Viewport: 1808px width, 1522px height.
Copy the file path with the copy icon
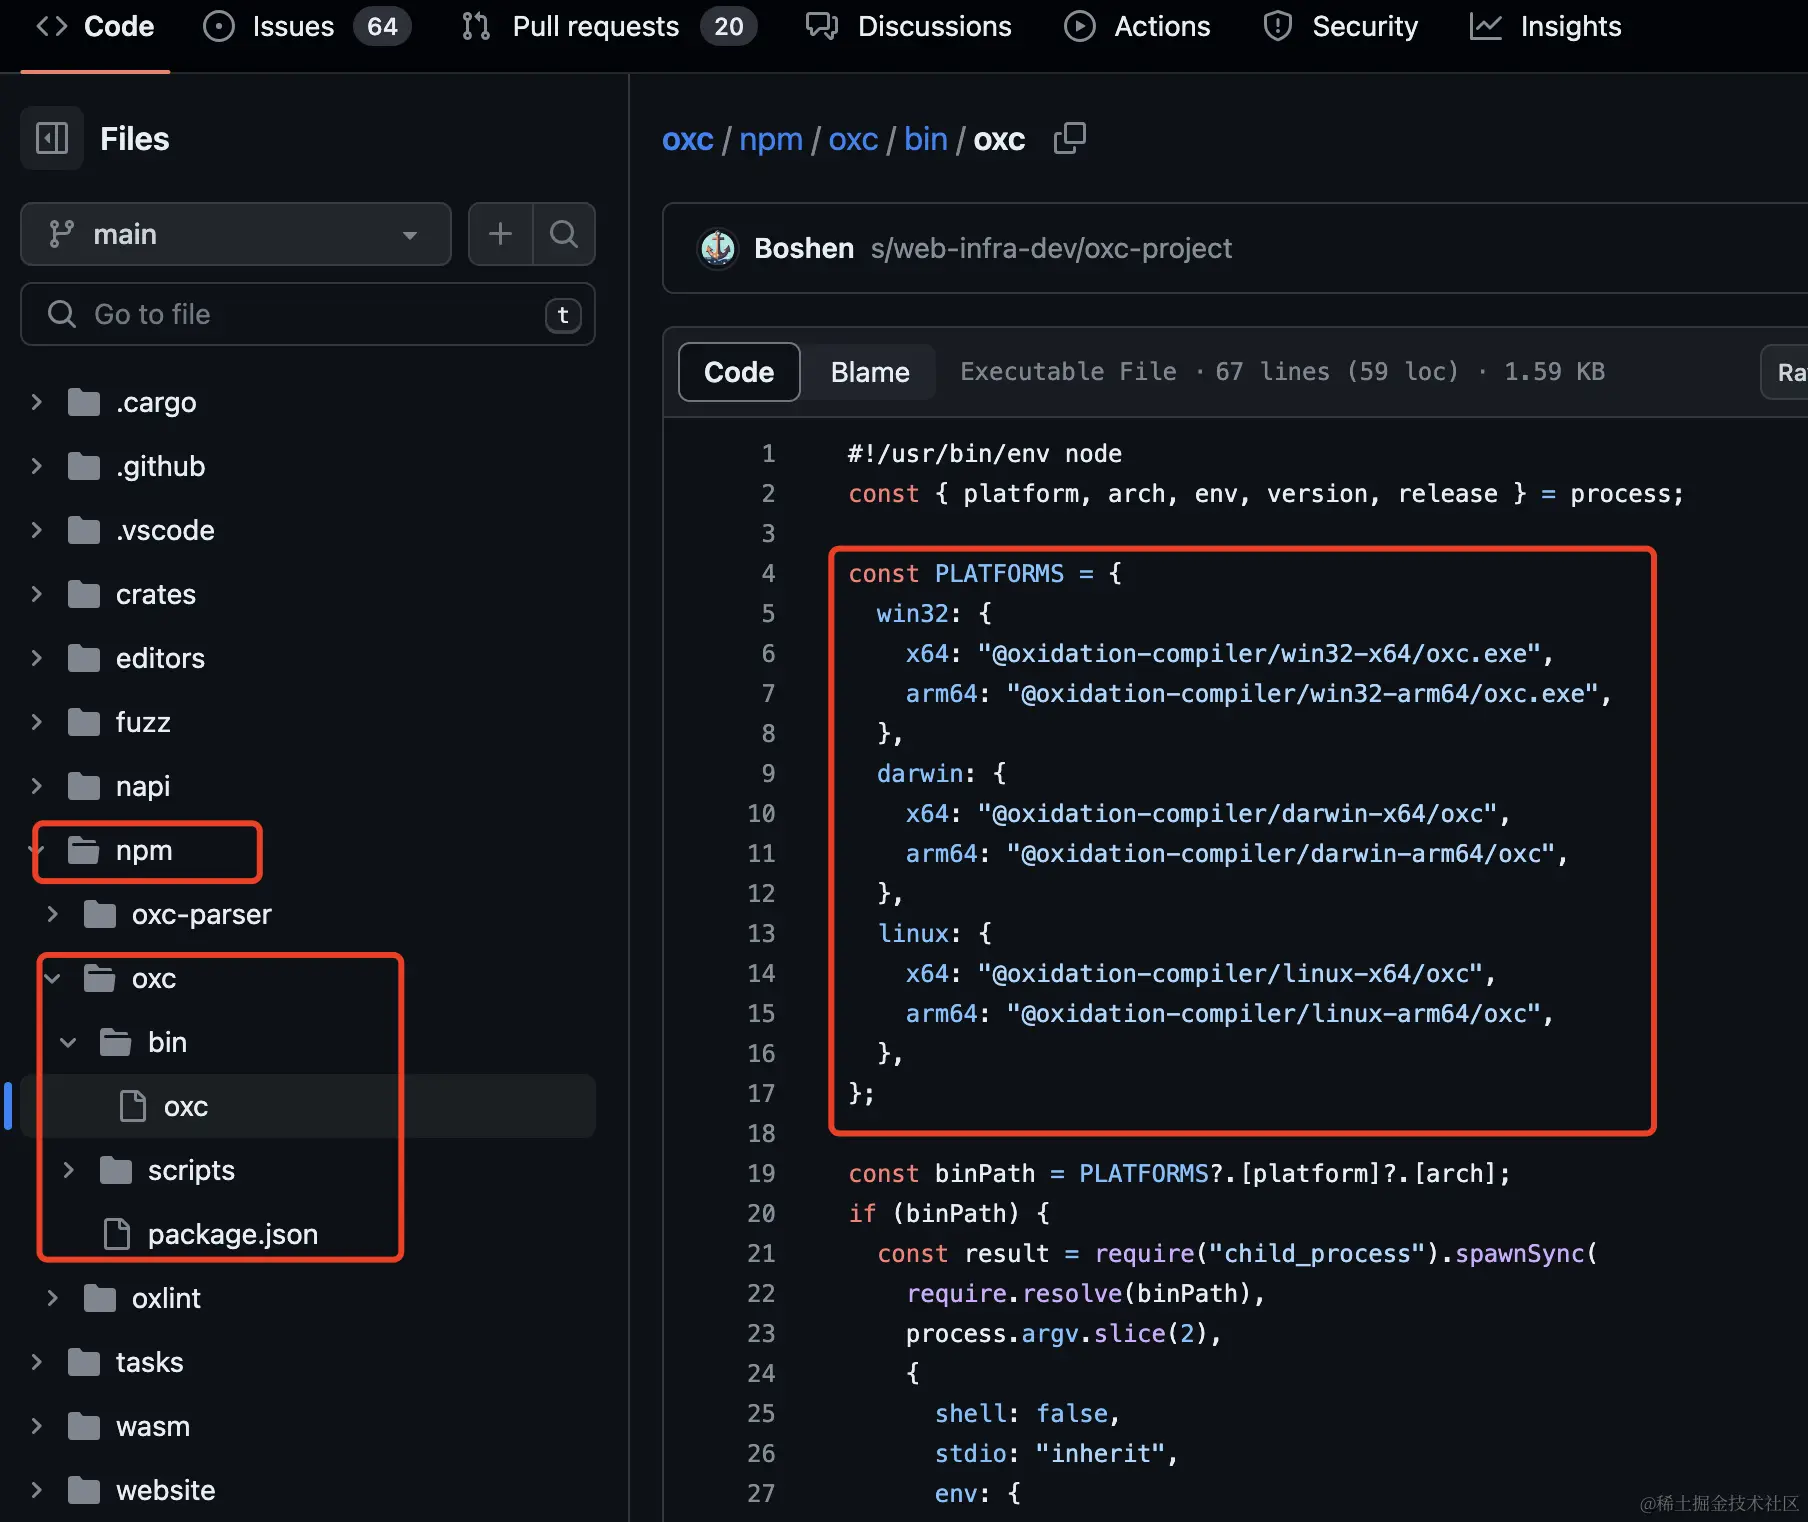coord(1070,138)
